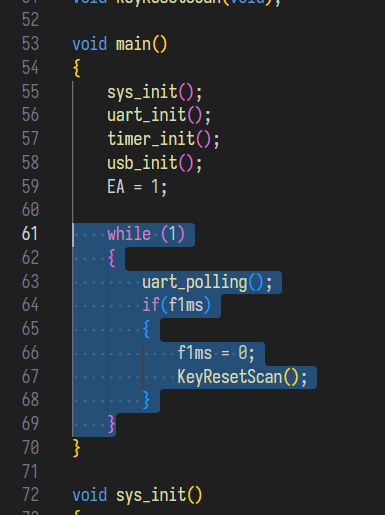Click line number 72 in the gutter
Viewport: 385px width, 515px height.
(30, 495)
